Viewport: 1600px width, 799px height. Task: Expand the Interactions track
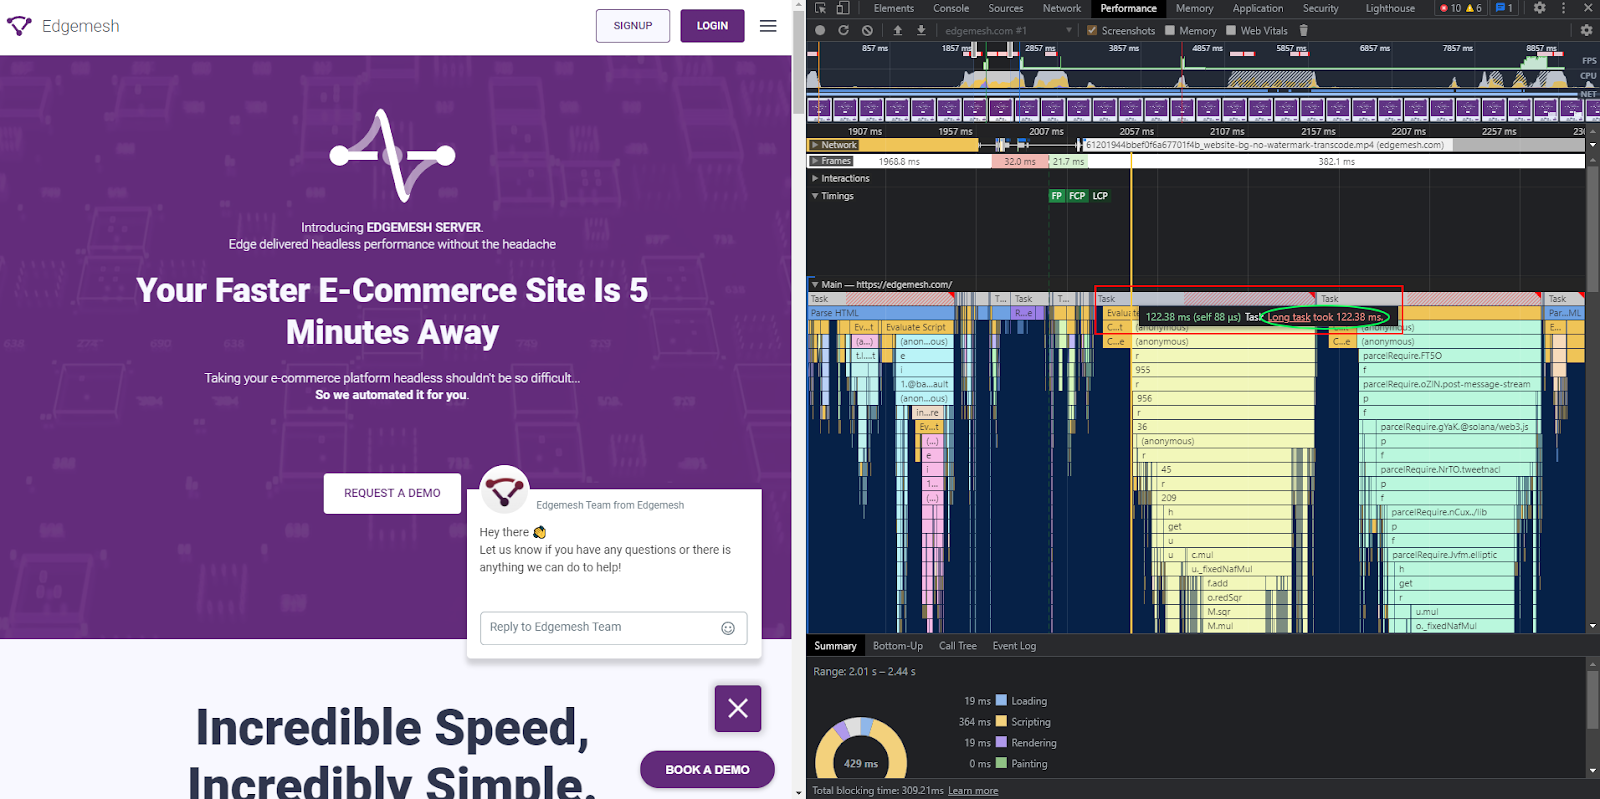(815, 178)
